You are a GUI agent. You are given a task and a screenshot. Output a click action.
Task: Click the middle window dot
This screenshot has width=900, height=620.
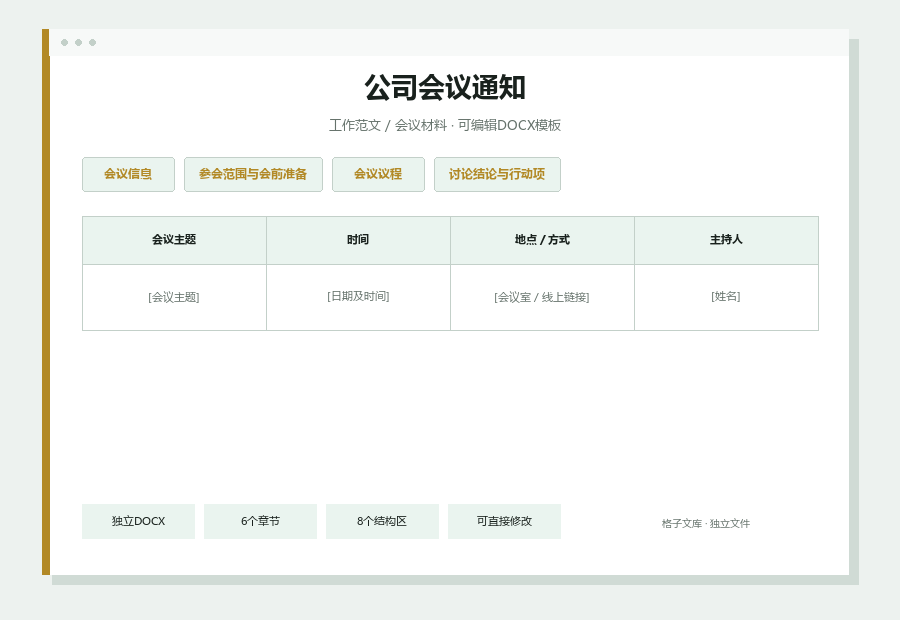79,42
